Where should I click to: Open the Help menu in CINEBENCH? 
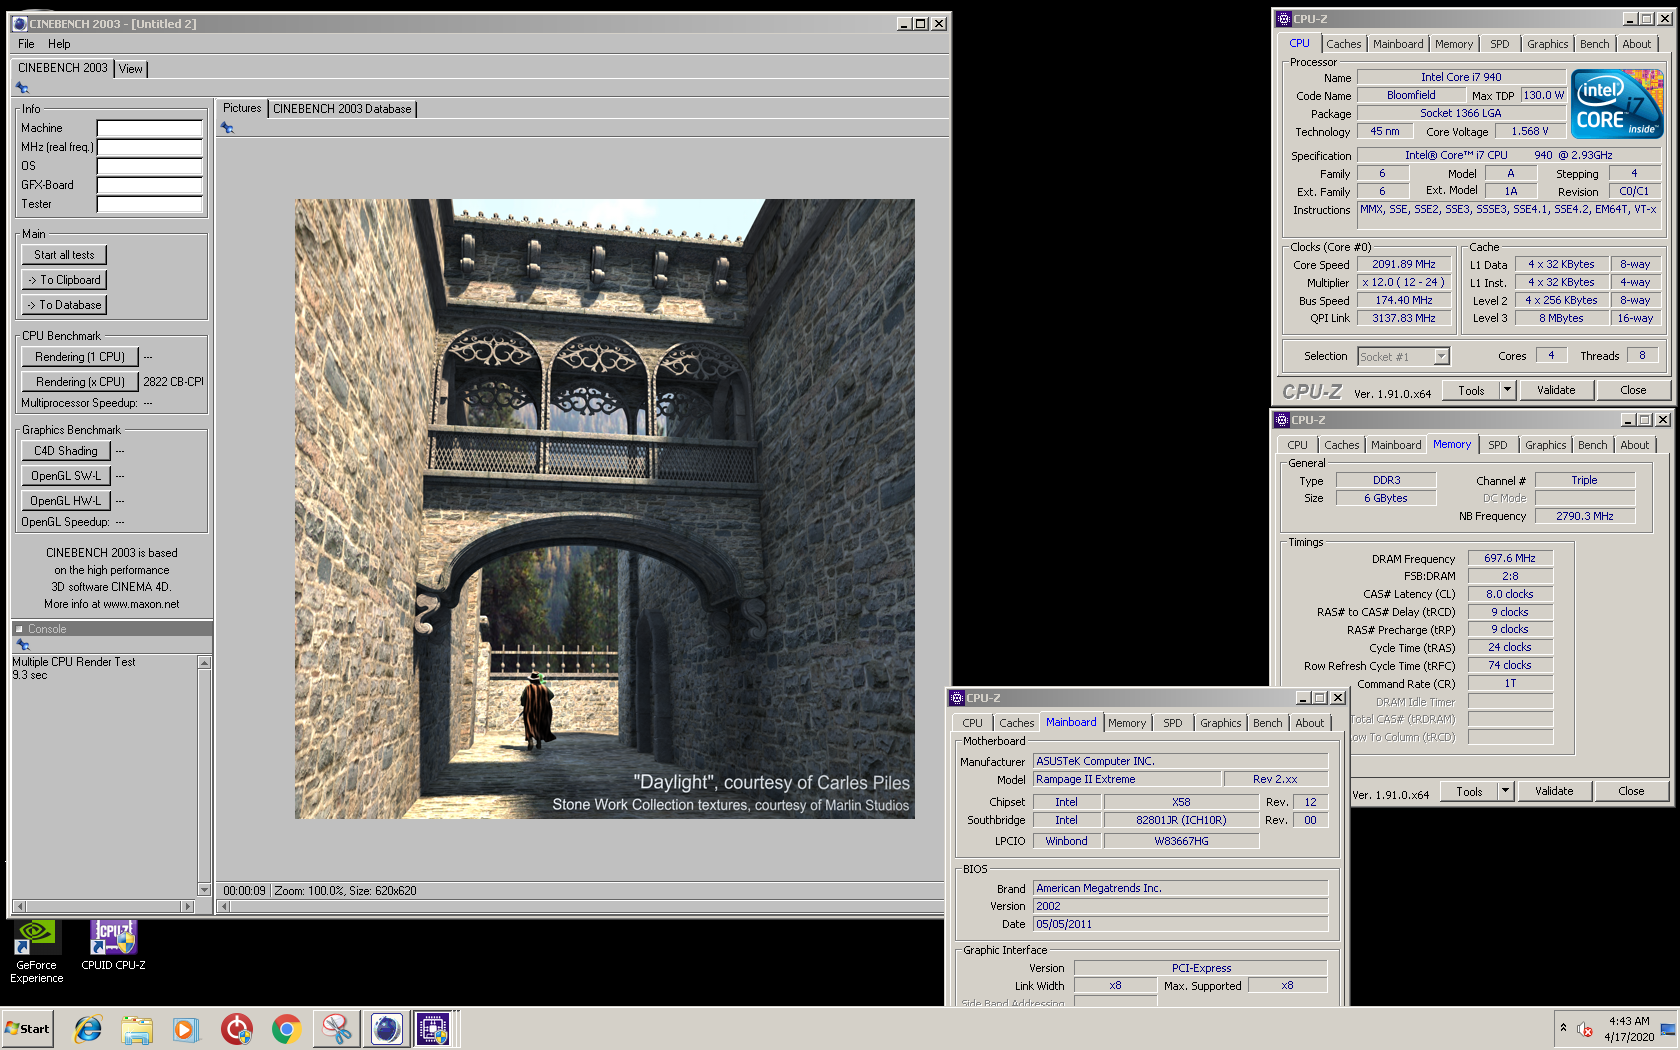point(59,44)
